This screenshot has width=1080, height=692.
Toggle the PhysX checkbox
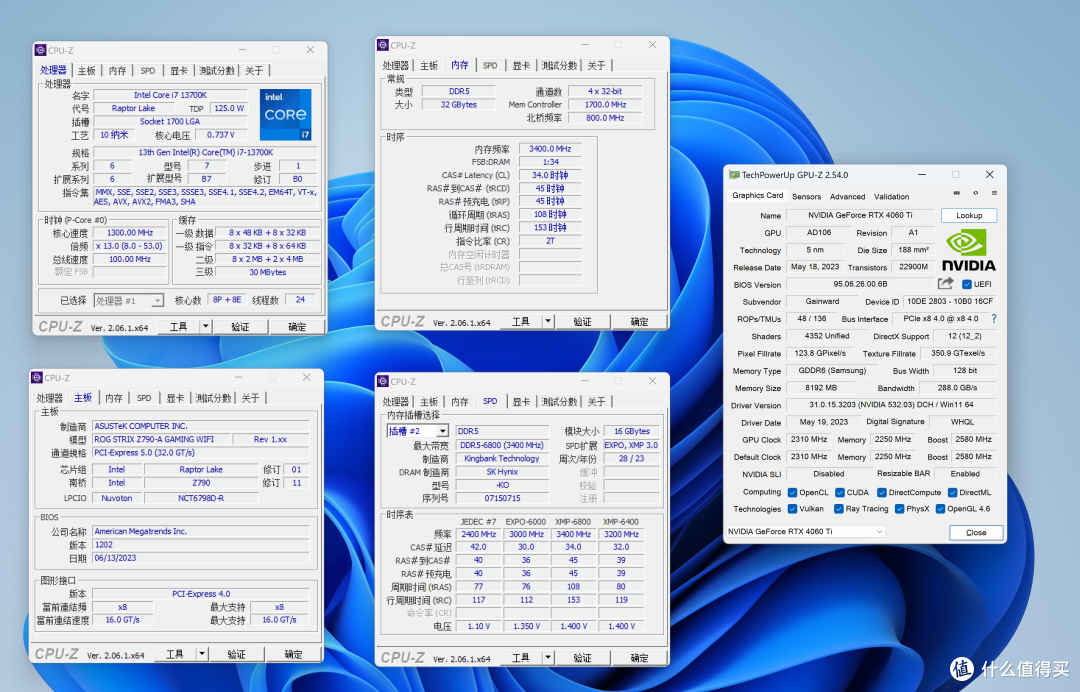coord(900,509)
